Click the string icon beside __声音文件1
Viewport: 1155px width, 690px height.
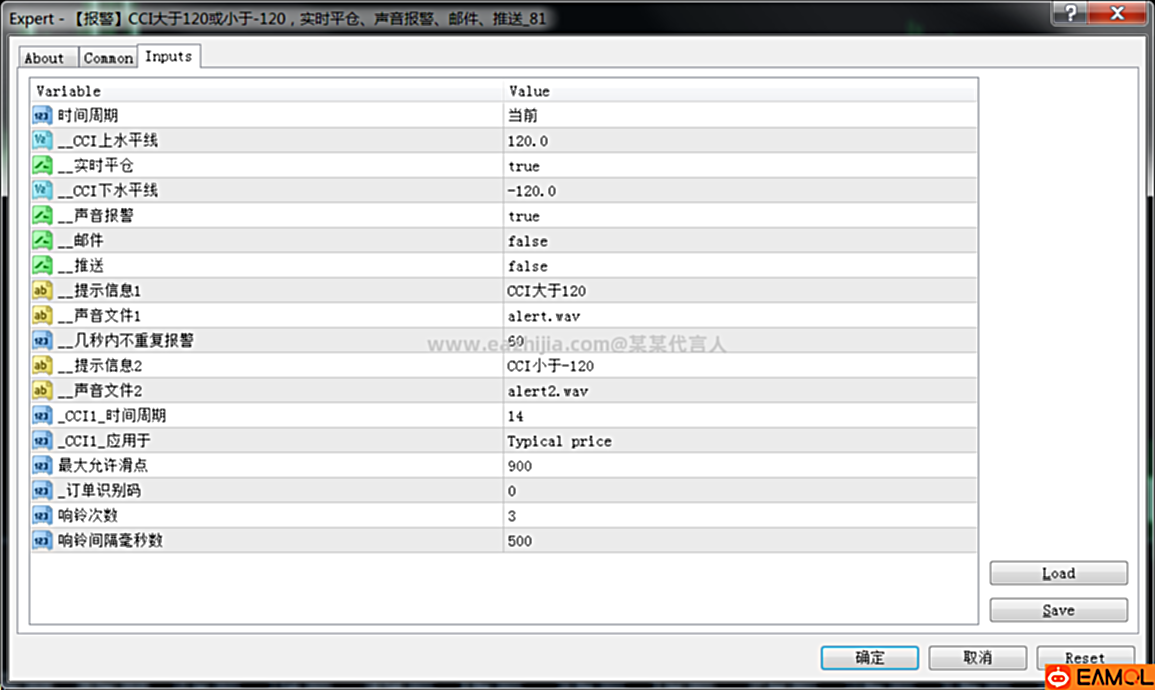point(42,316)
